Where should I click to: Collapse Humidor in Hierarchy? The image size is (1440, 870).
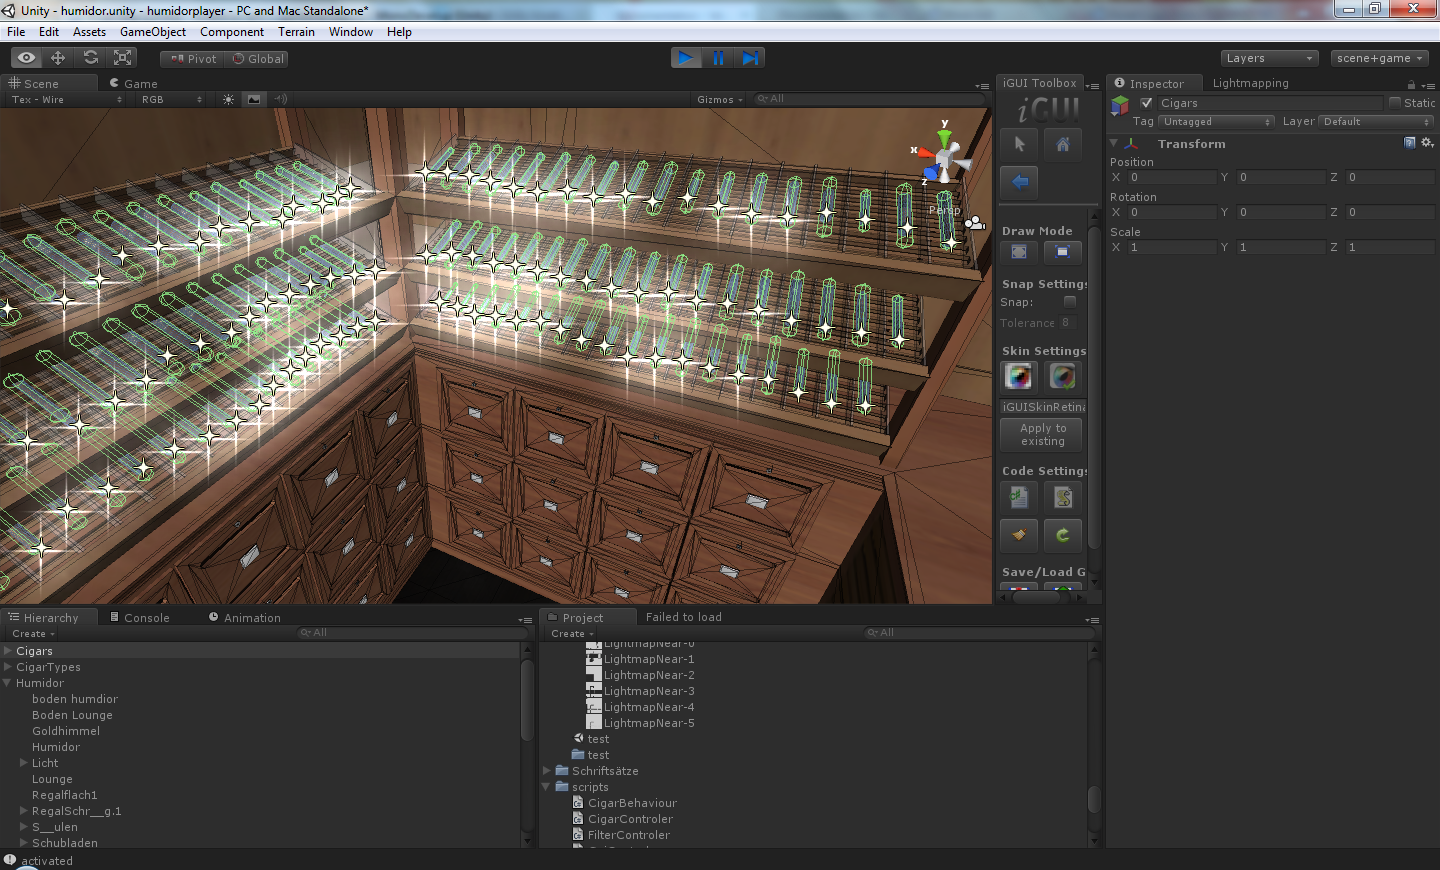[x=8, y=683]
